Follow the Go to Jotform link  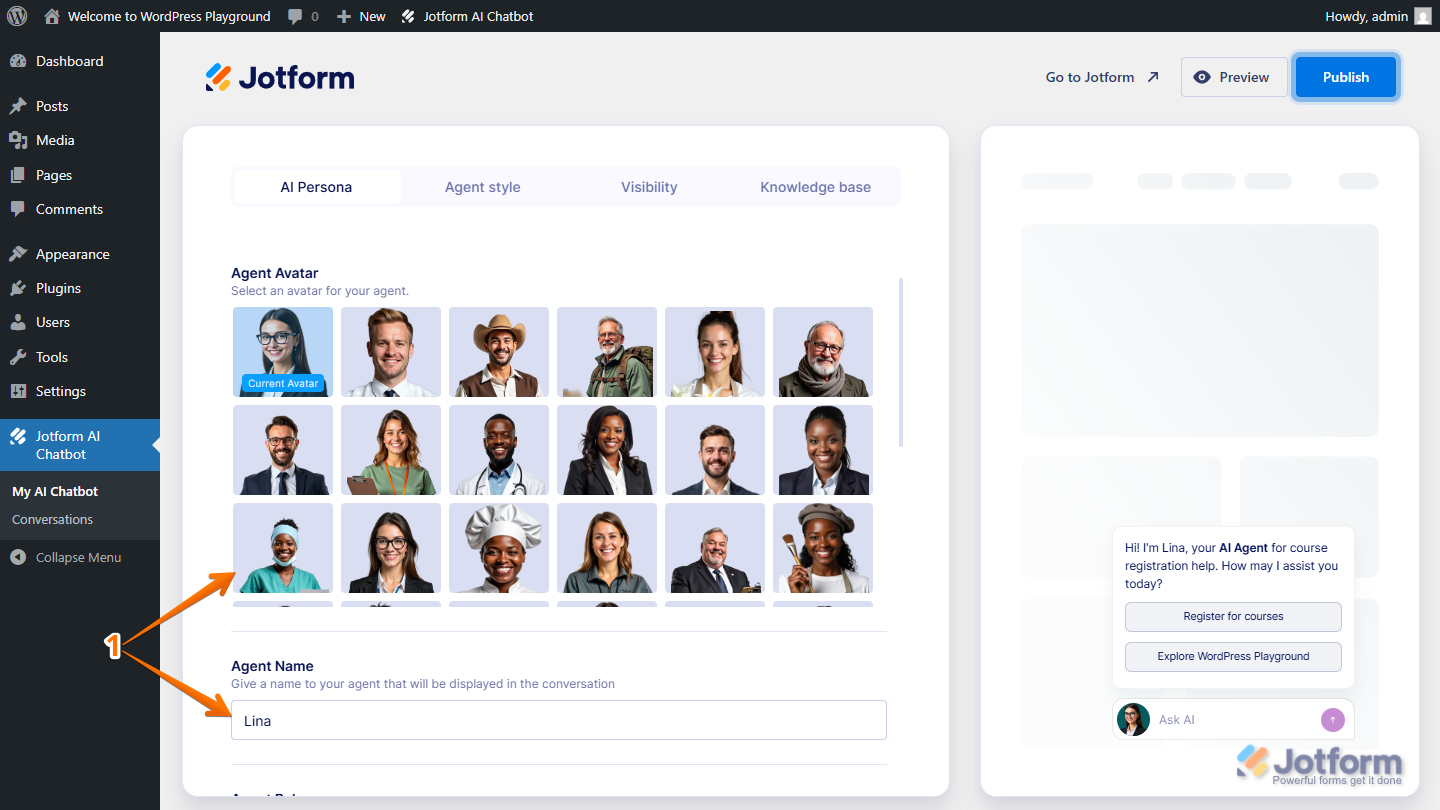pyautogui.click(x=1102, y=77)
